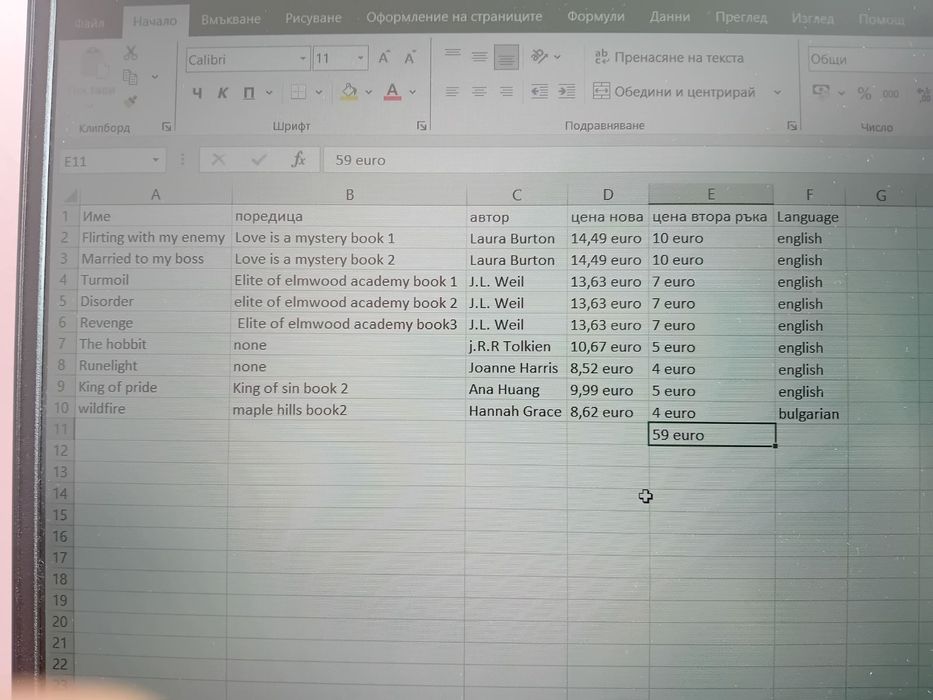The height and width of the screenshot is (700, 933).
Task: Apply comma thousands separator style
Action: coord(891,94)
